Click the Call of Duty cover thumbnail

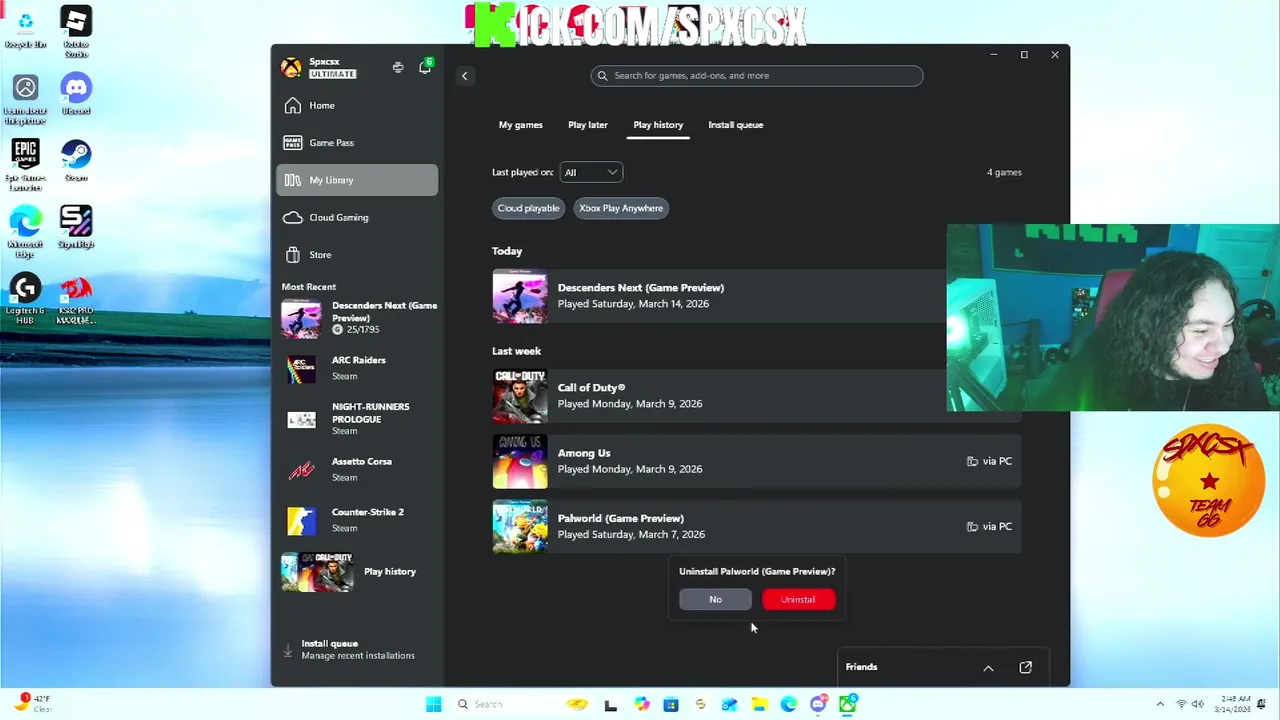[520, 396]
